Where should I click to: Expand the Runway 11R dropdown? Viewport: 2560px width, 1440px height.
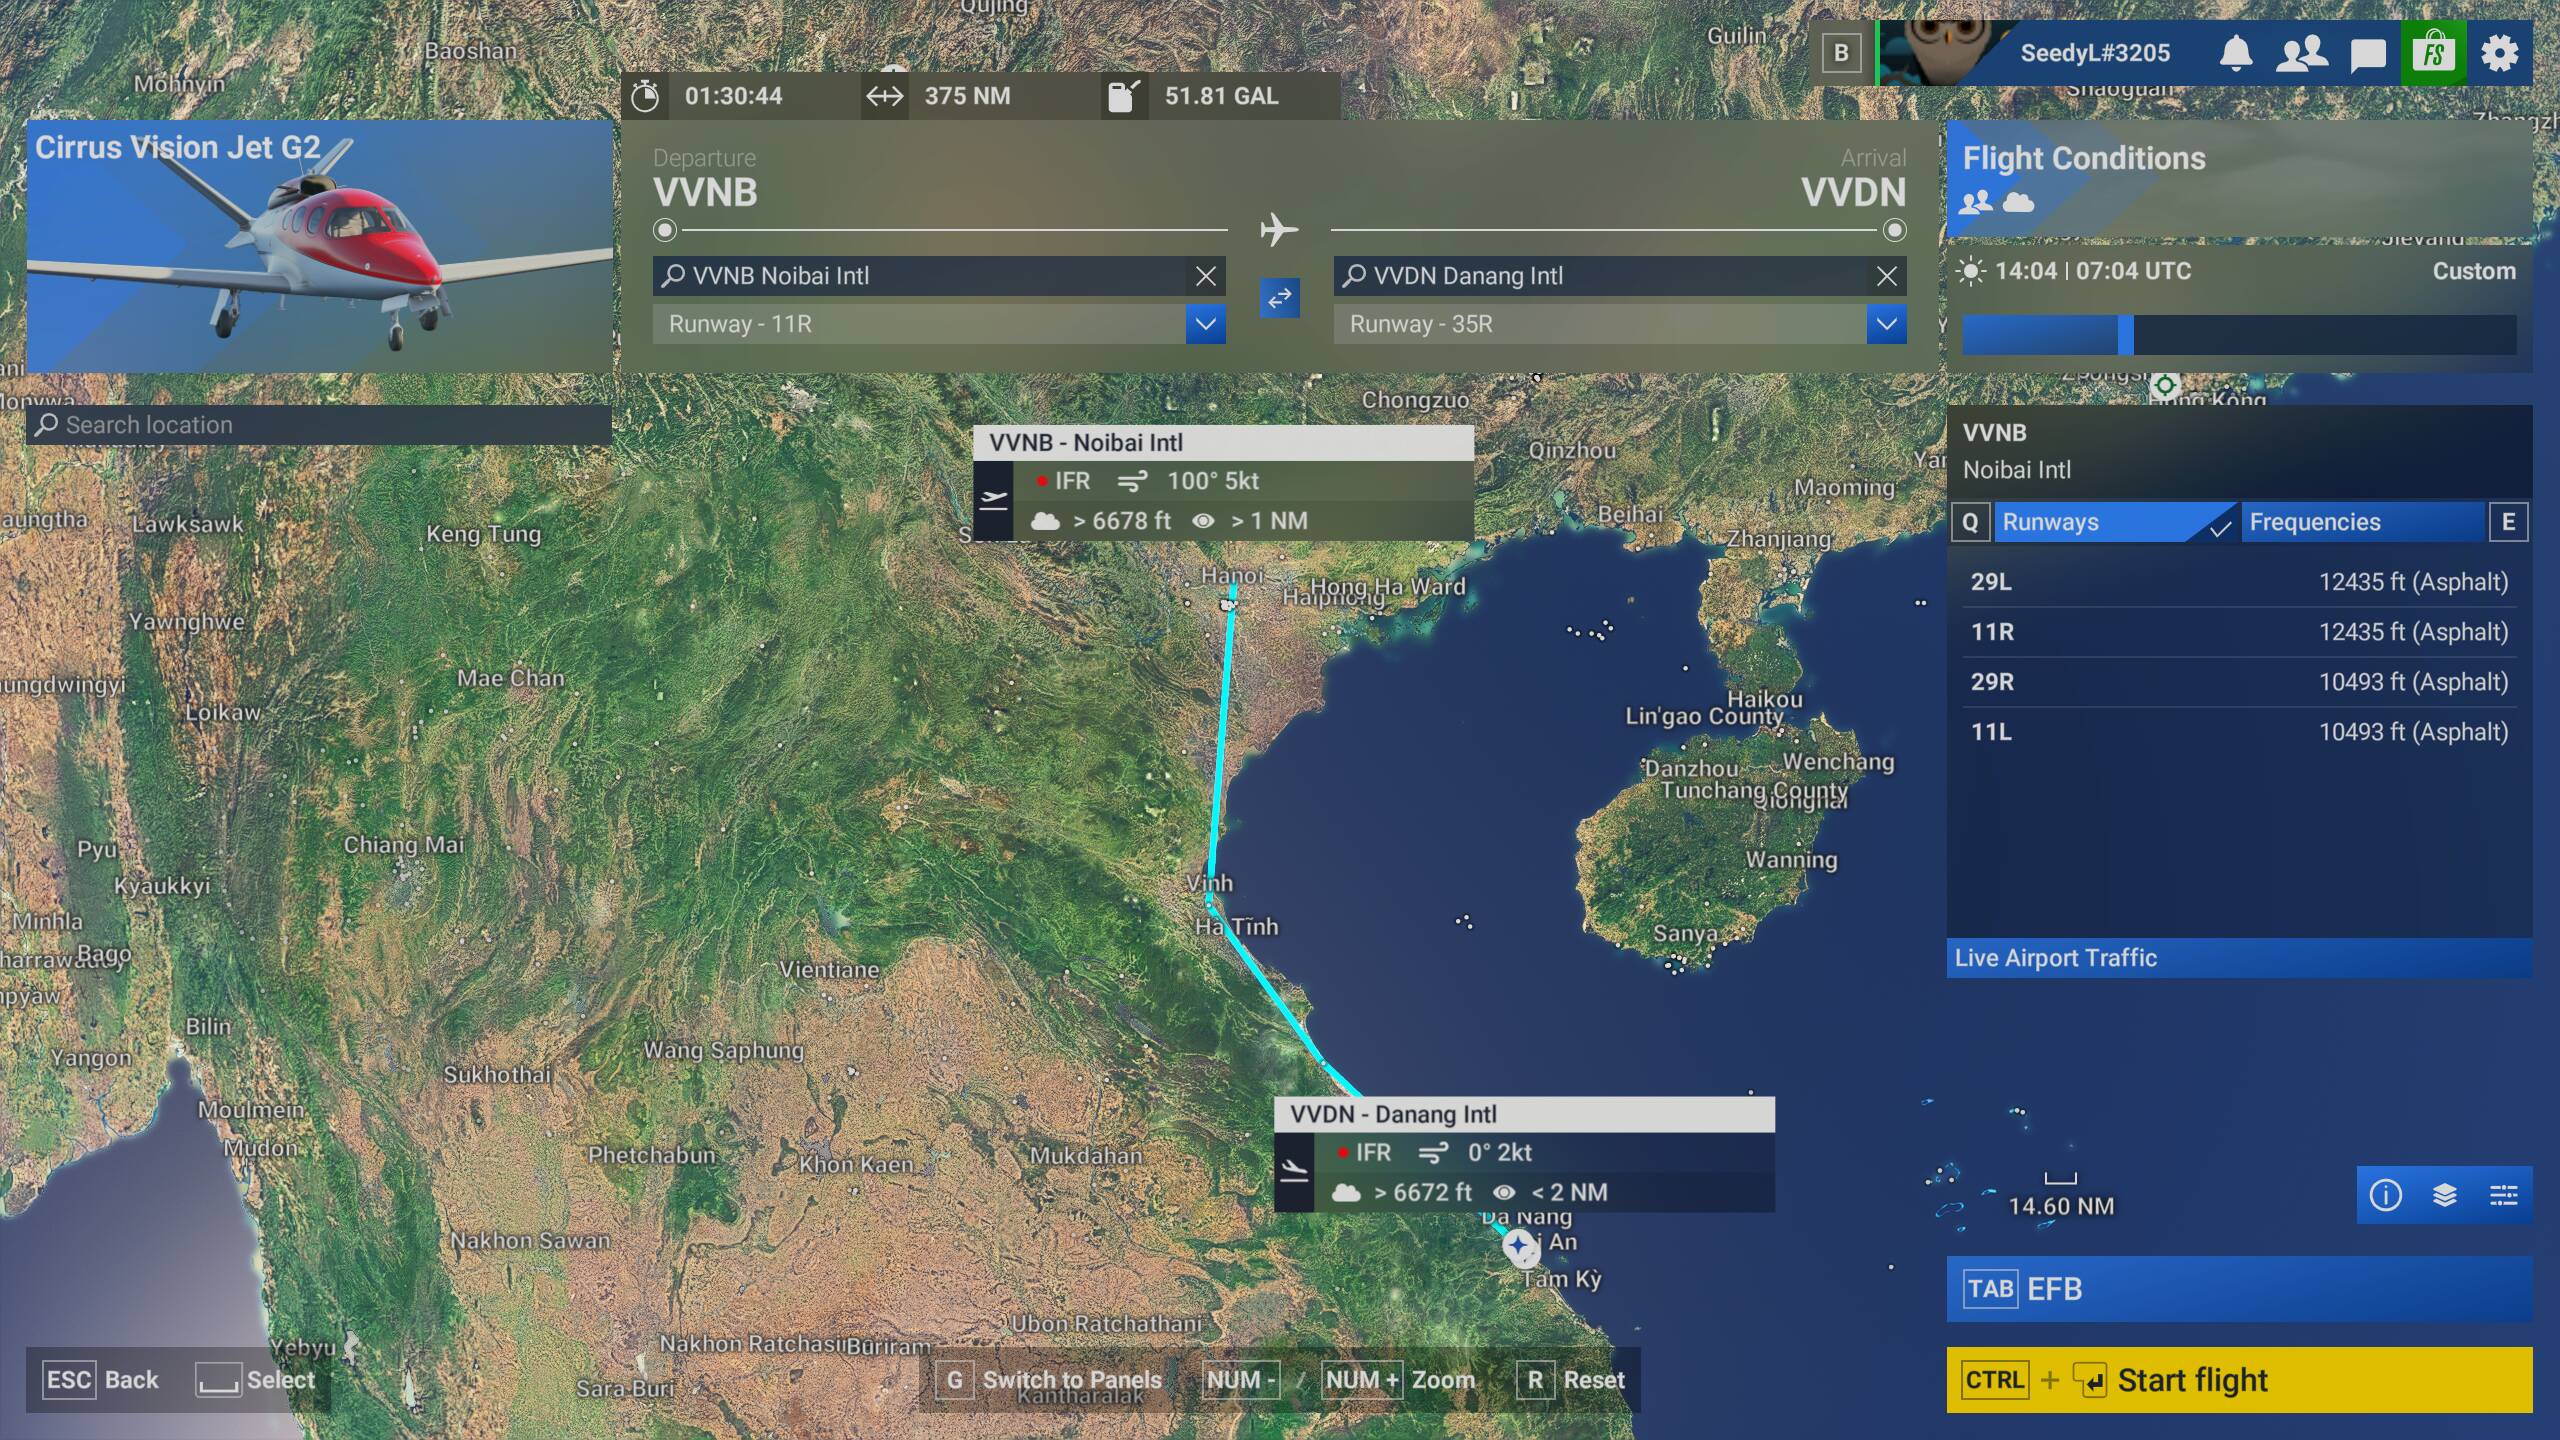coord(1205,324)
